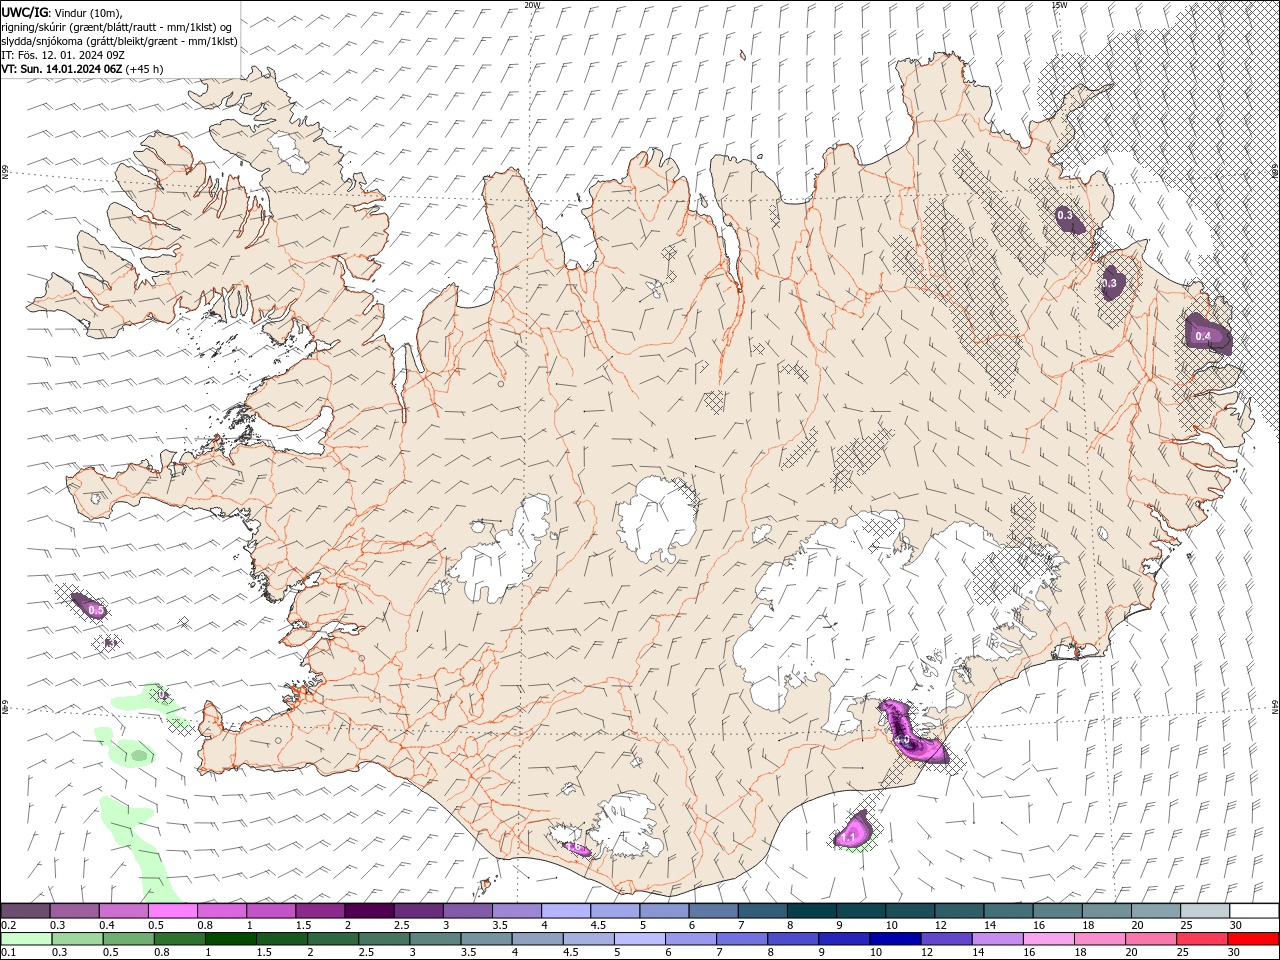
Task: Click the '0.1' value in the green legend row
Action: point(8,953)
